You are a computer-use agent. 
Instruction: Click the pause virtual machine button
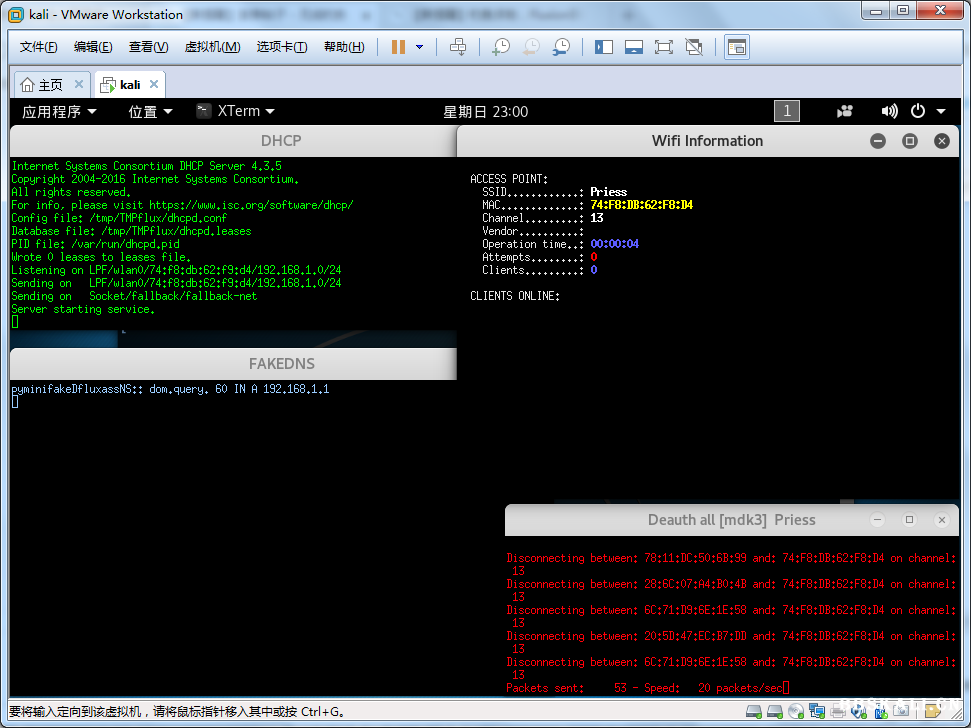[398, 47]
